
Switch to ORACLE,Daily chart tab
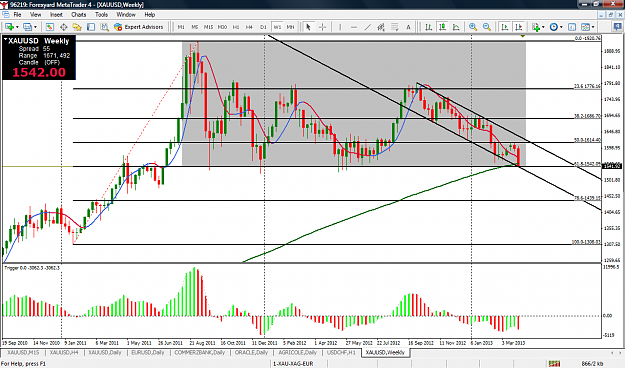pos(251,353)
